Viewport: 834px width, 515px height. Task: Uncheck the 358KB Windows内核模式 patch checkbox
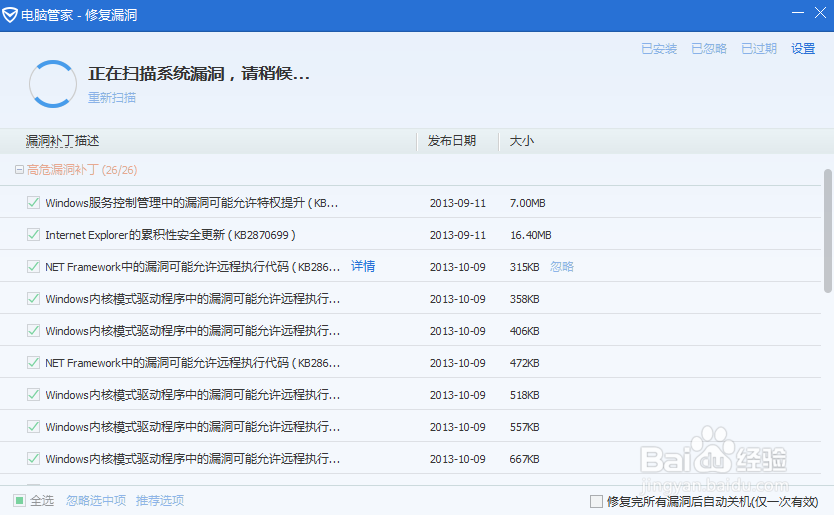pos(34,298)
